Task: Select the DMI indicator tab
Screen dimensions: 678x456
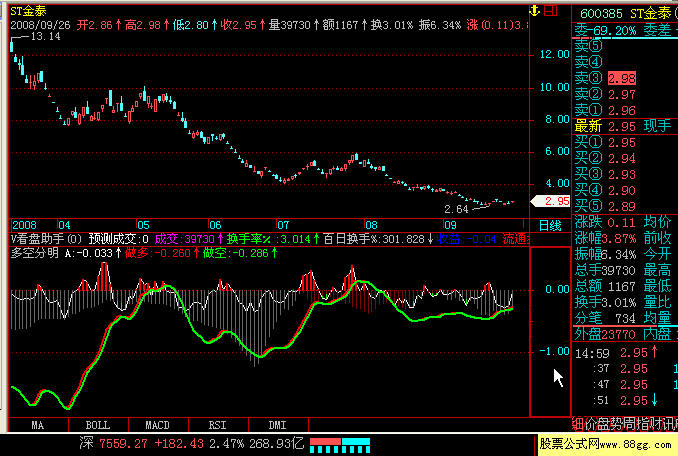Action: pos(277,425)
